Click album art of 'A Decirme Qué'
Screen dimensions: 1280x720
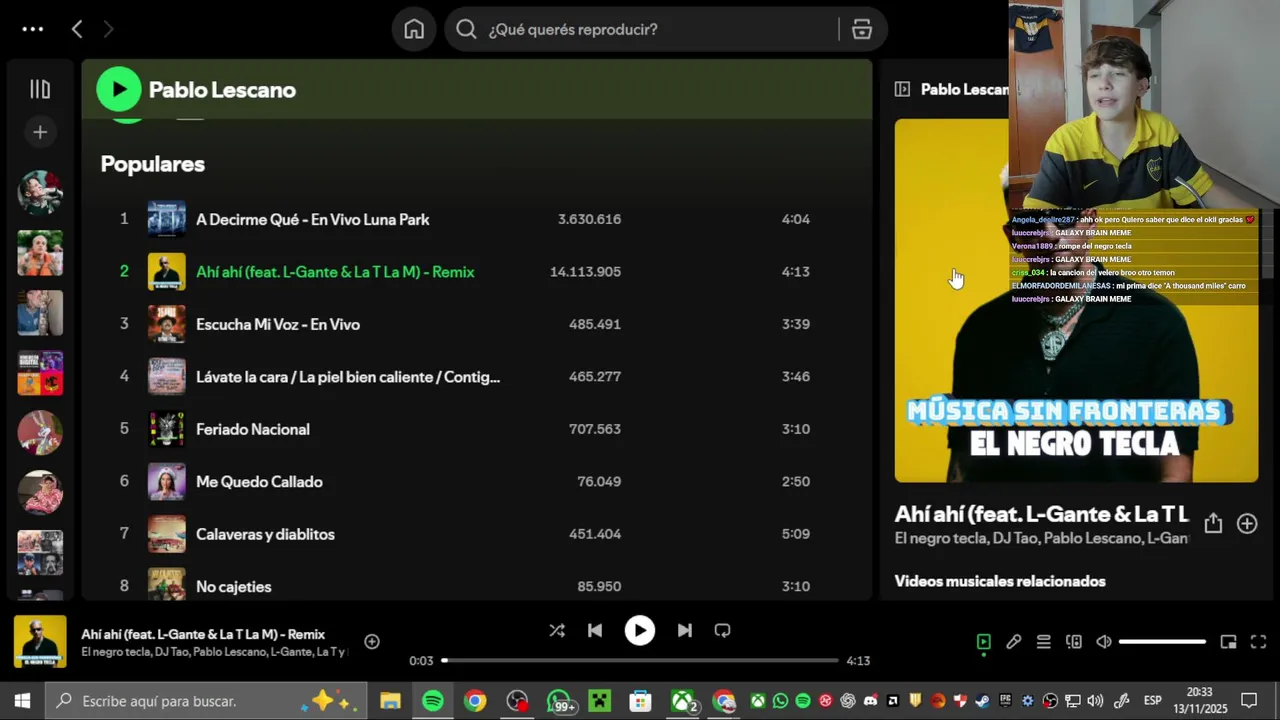(167, 219)
